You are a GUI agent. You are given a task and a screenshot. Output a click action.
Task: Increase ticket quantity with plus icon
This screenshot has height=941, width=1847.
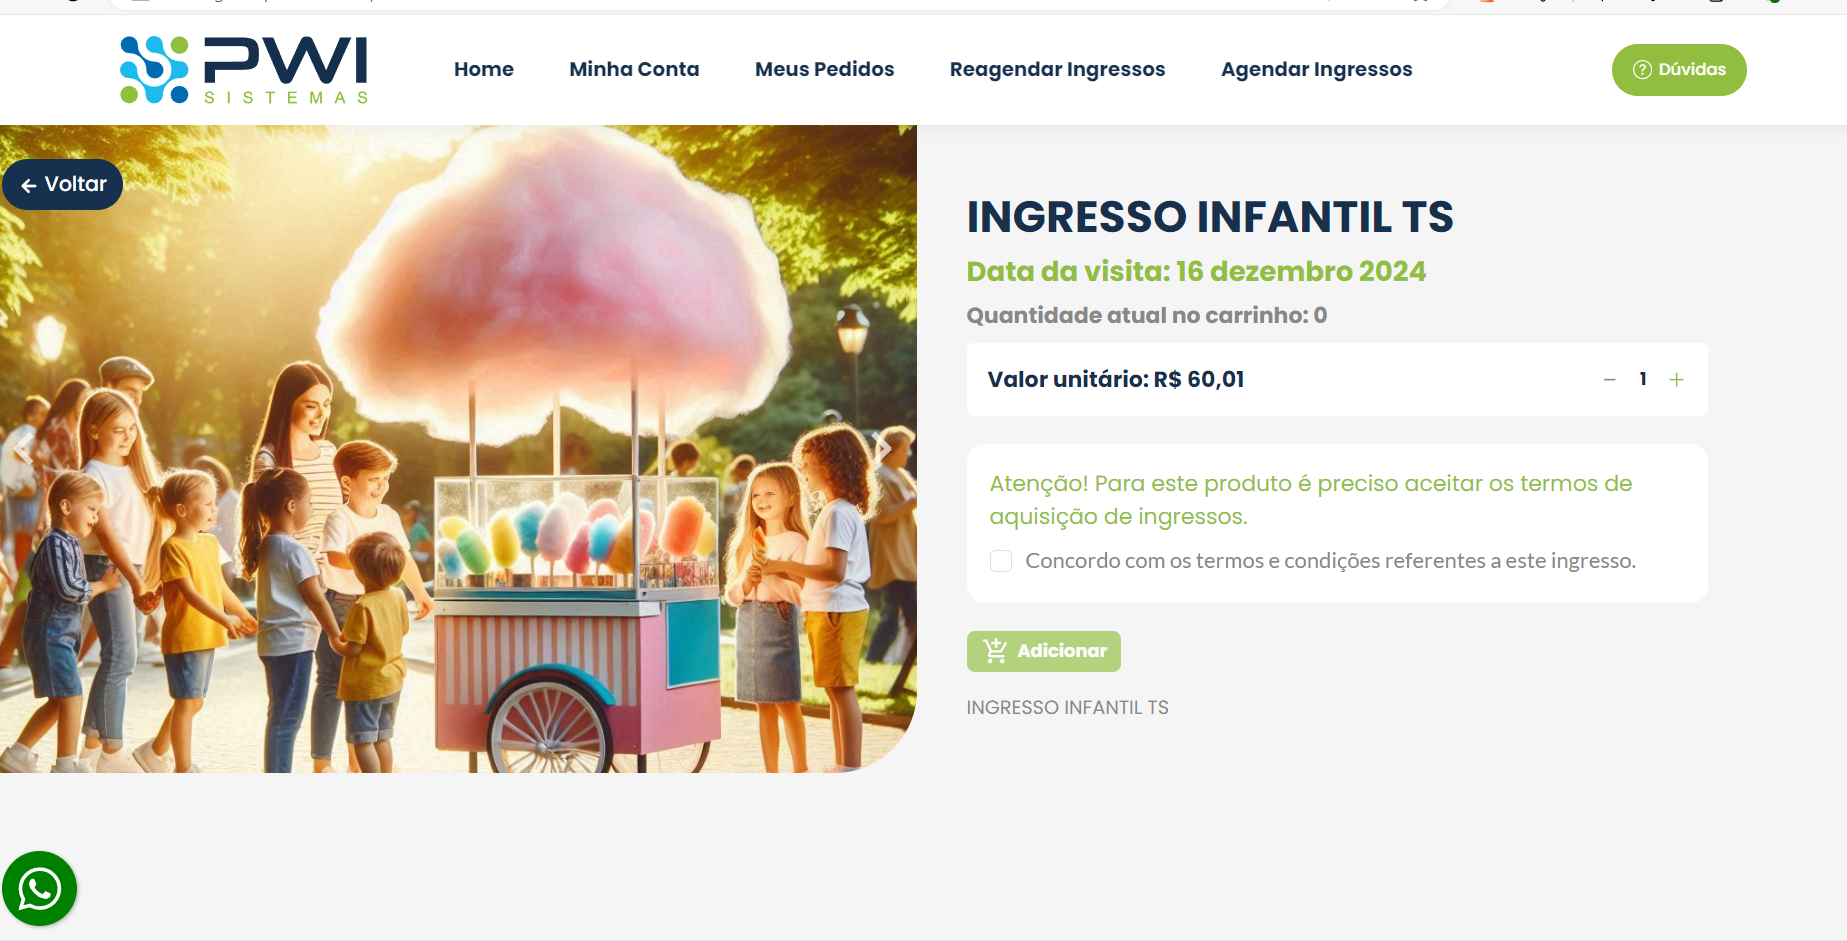coord(1677,380)
